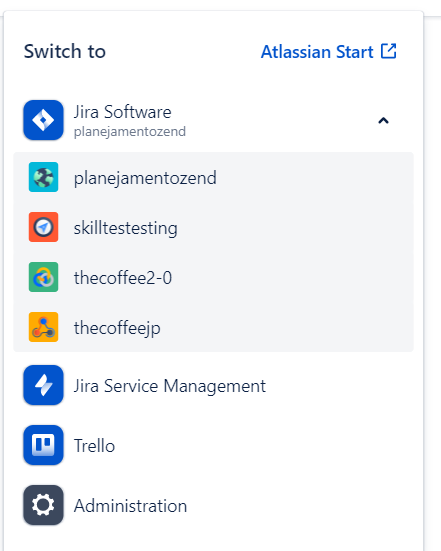Click the thecoffee2-0 rings avatar icon
The height and width of the screenshot is (551, 441).
pyautogui.click(x=43, y=277)
